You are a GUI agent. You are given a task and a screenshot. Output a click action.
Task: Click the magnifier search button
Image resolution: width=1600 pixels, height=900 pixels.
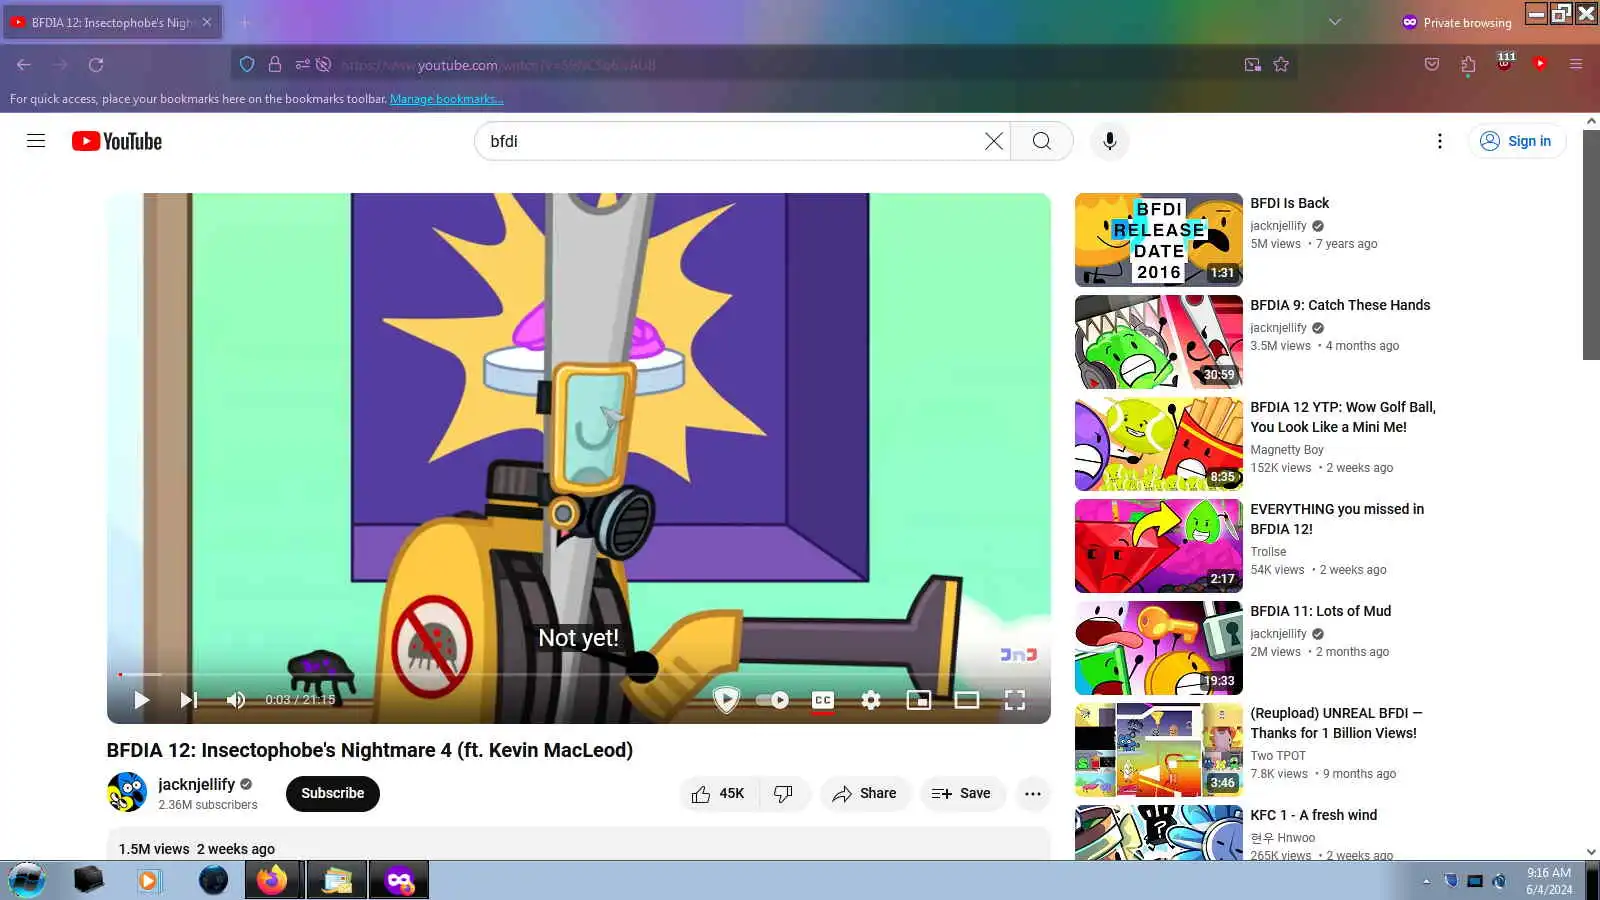(x=1042, y=141)
